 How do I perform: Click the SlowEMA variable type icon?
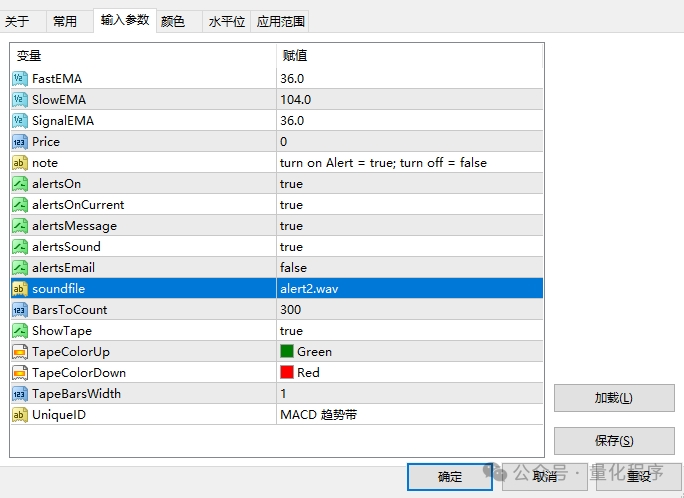[20, 99]
